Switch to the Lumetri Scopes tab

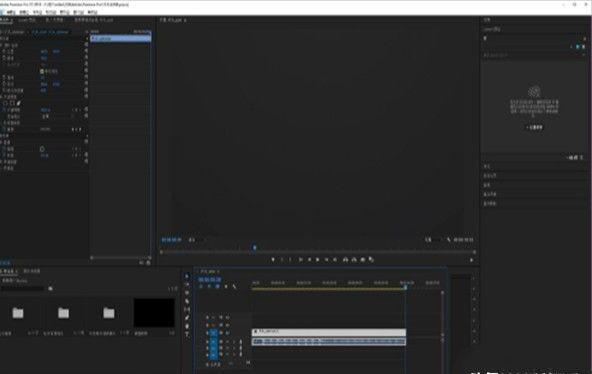click(27, 20)
